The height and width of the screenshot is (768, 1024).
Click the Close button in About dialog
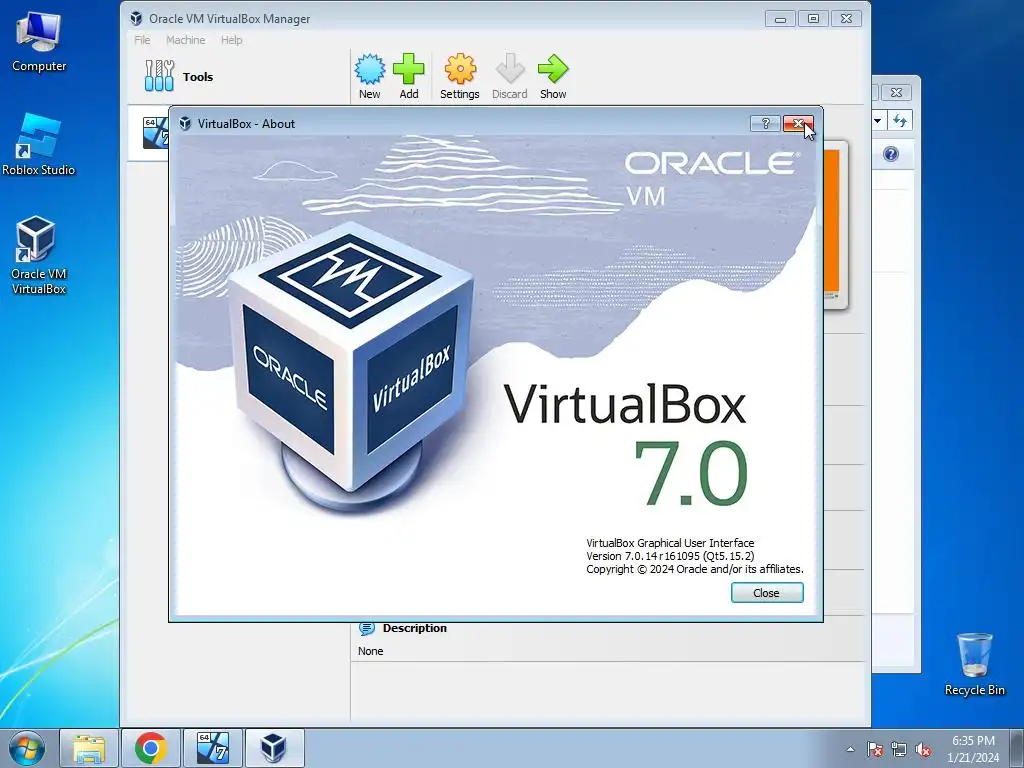tap(767, 593)
